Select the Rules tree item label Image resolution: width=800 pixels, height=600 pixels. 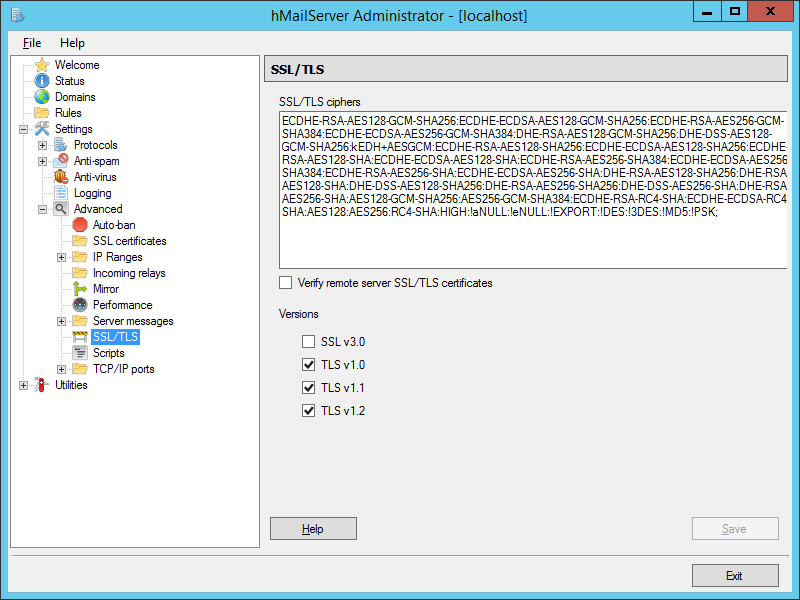68,113
